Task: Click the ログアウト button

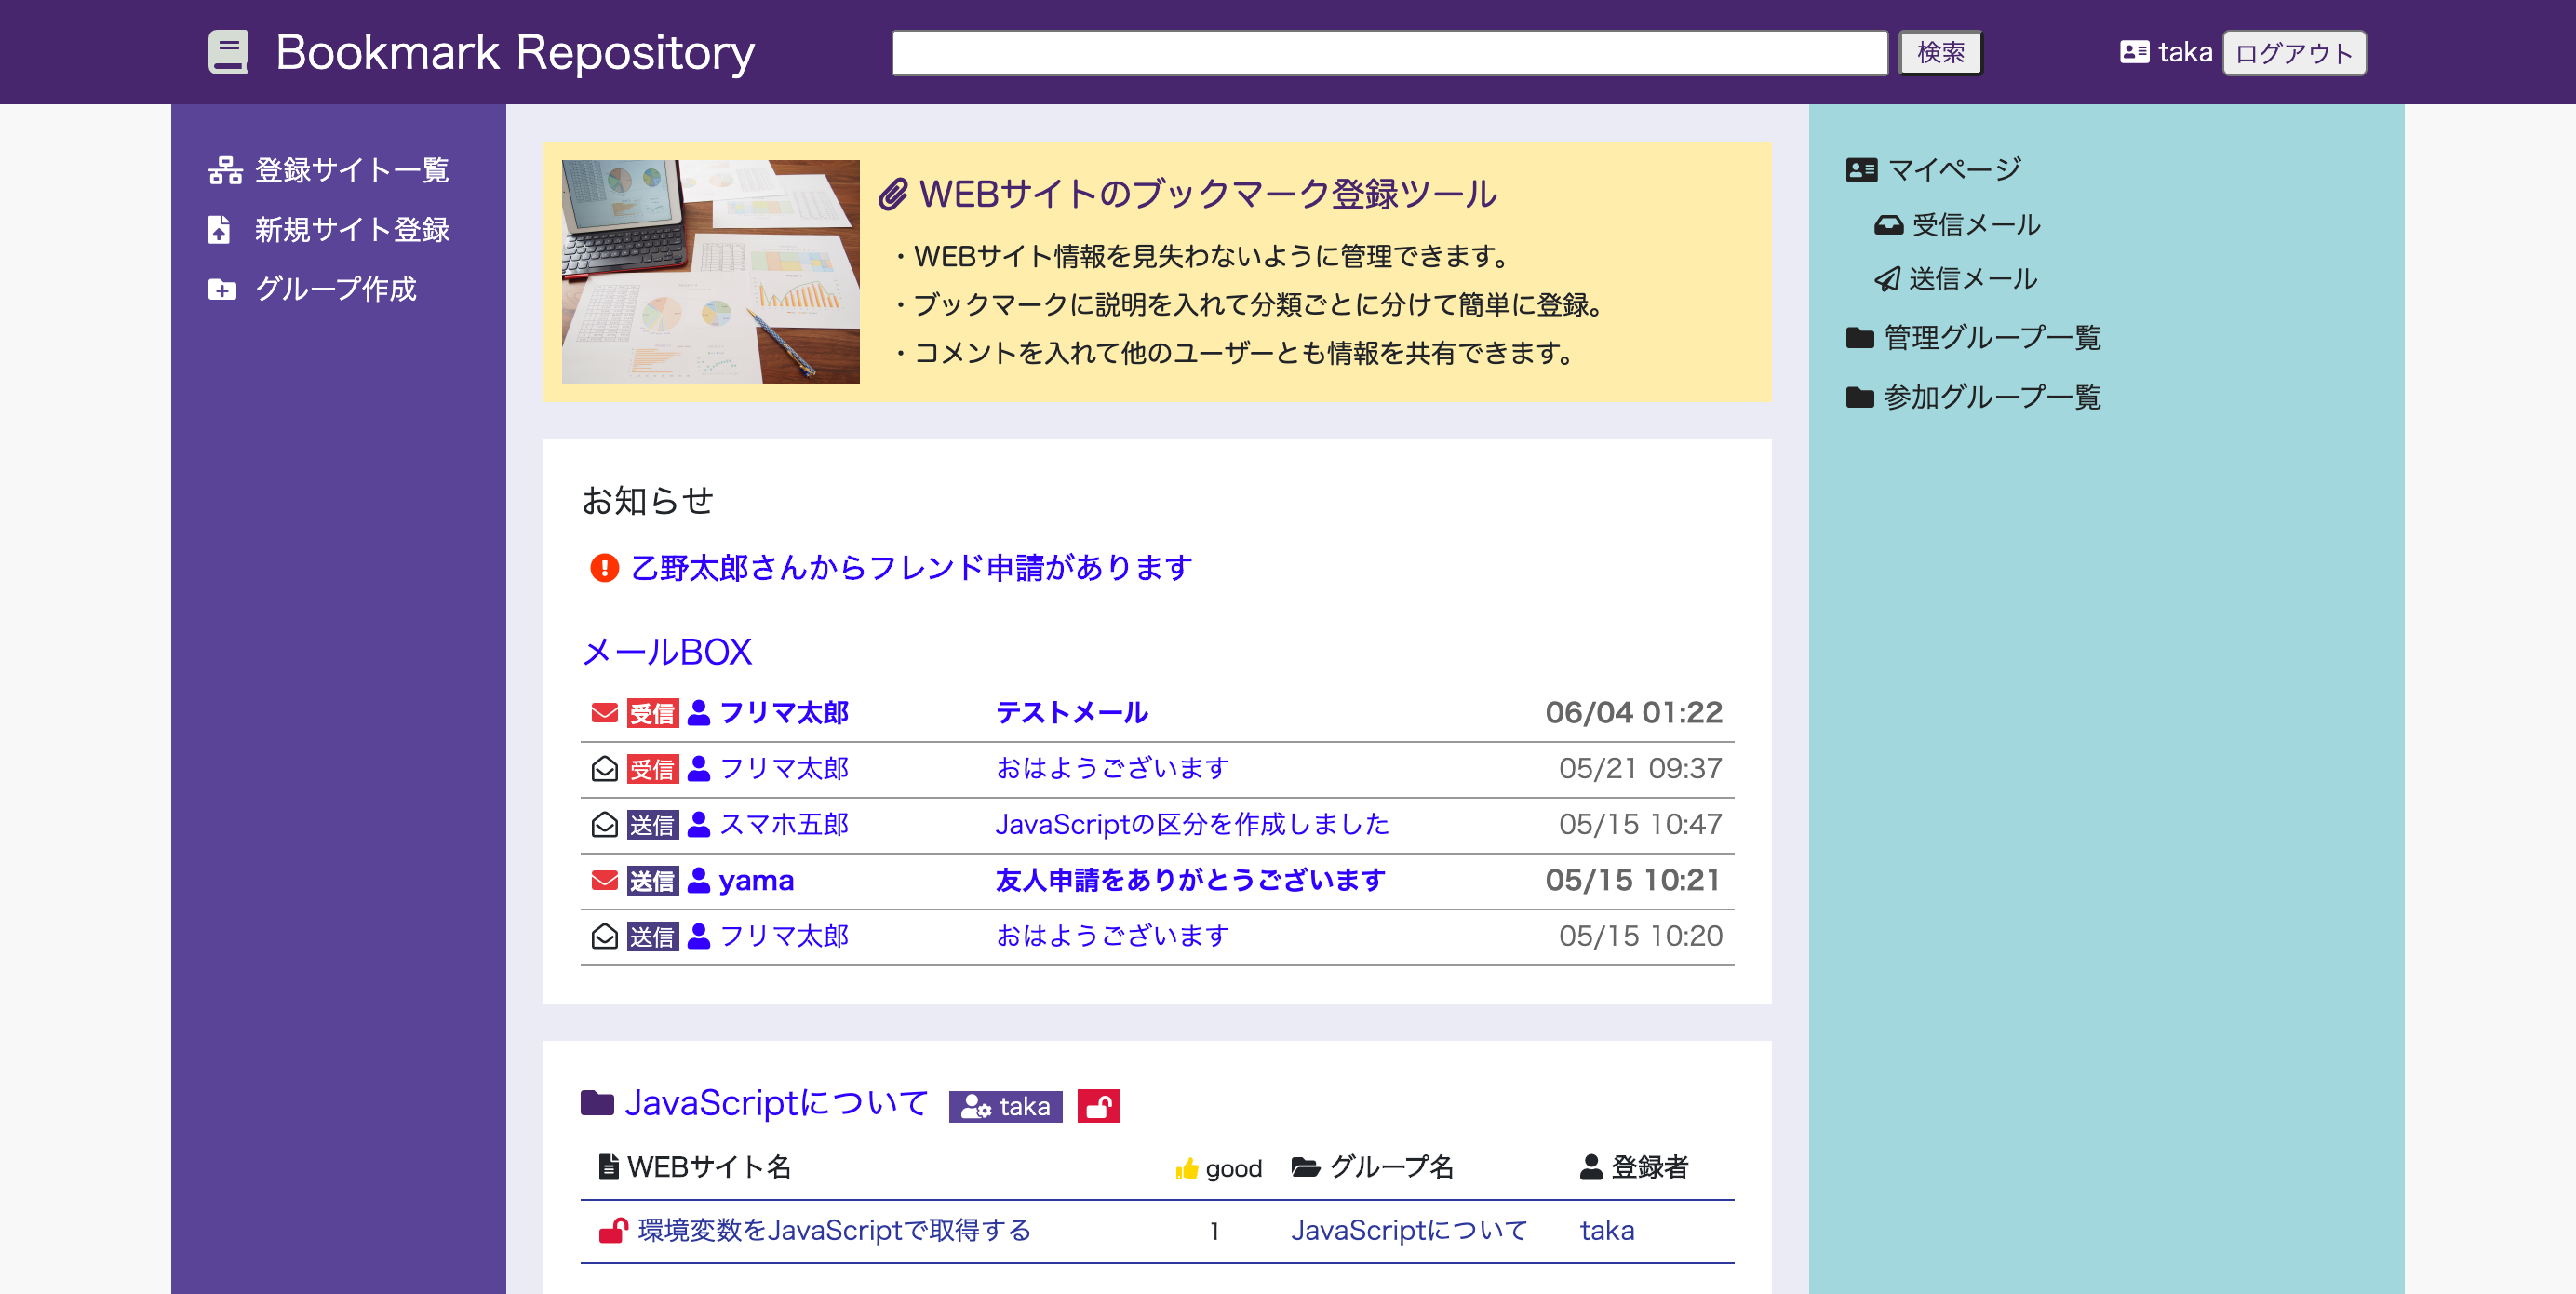Action: (x=2294, y=53)
